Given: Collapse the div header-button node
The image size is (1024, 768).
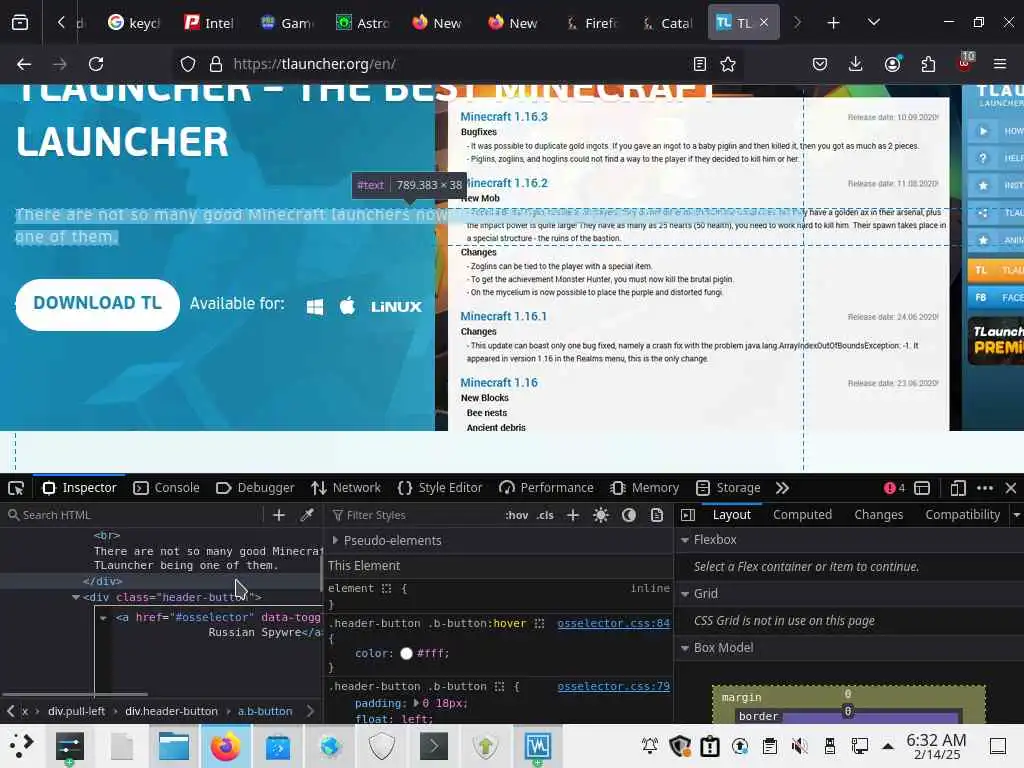Looking at the screenshot, I should coord(76,597).
